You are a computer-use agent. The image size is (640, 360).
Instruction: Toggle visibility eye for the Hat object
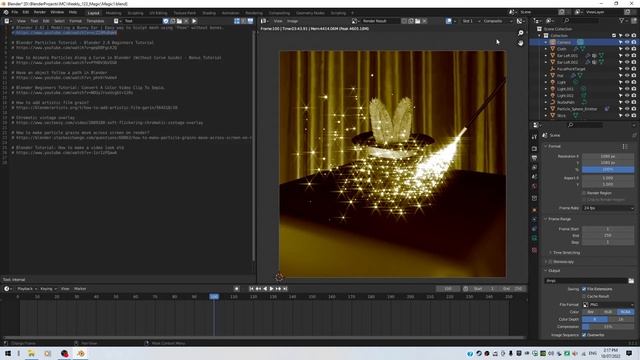pyautogui.click(x=627, y=76)
